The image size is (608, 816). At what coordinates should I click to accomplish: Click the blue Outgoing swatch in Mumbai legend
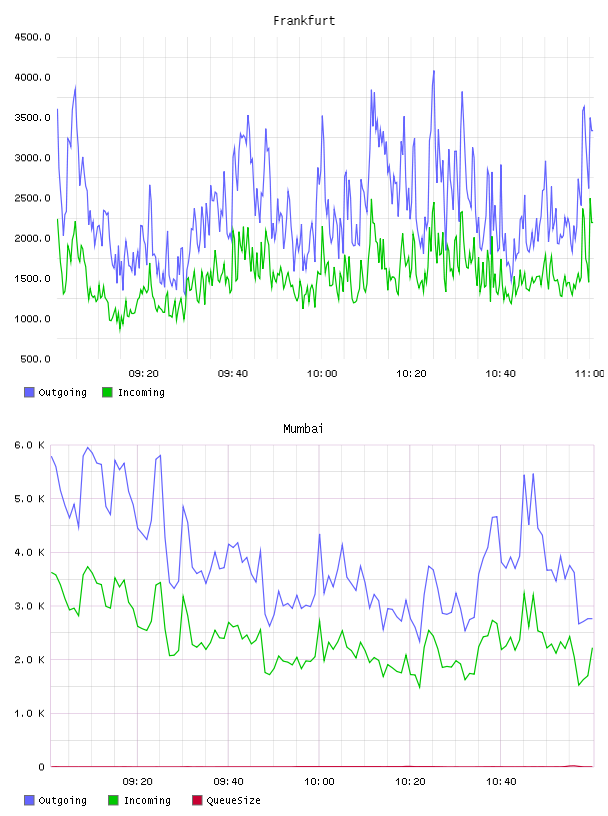(29, 800)
